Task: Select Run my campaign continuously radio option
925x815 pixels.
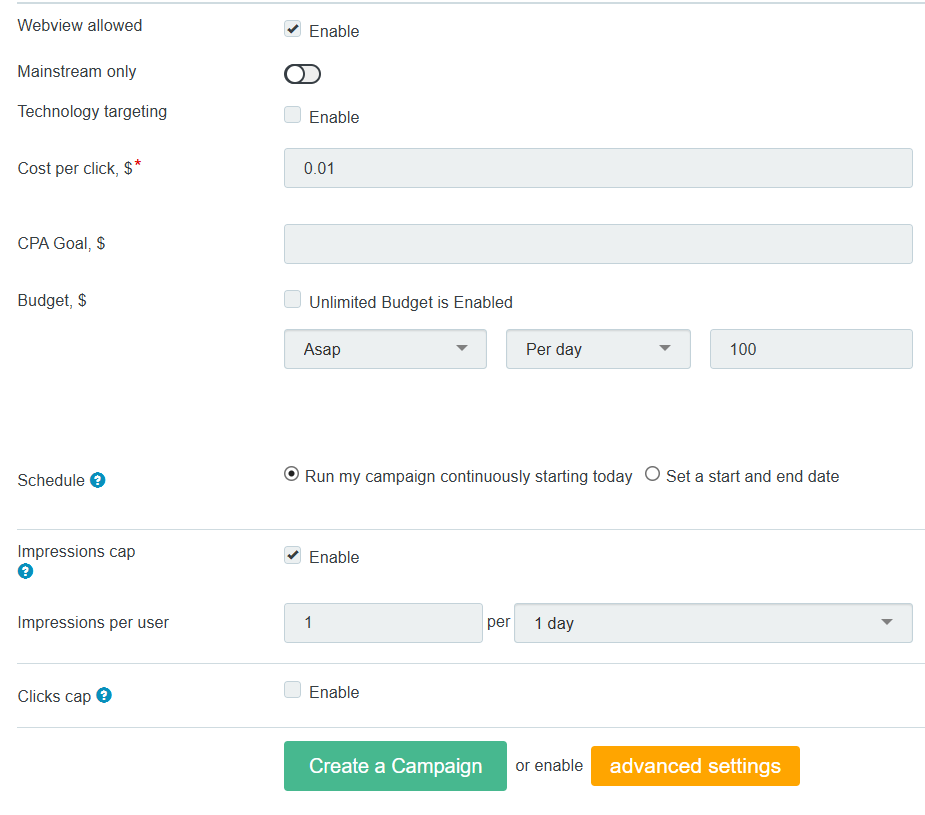Action: point(292,475)
